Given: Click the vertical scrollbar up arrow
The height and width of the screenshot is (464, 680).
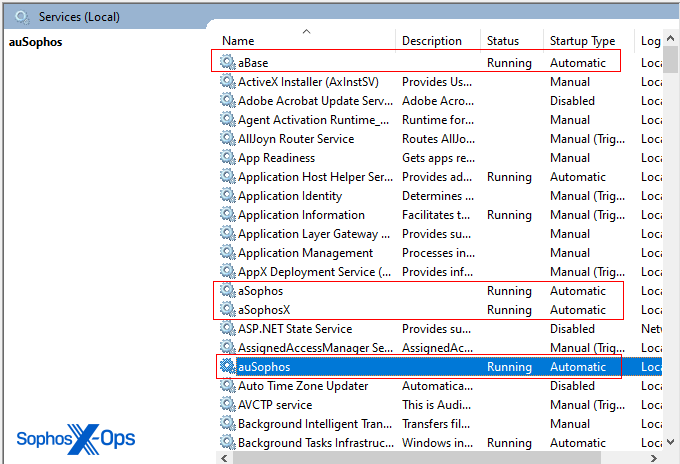Looking at the screenshot, I should [x=670, y=38].
